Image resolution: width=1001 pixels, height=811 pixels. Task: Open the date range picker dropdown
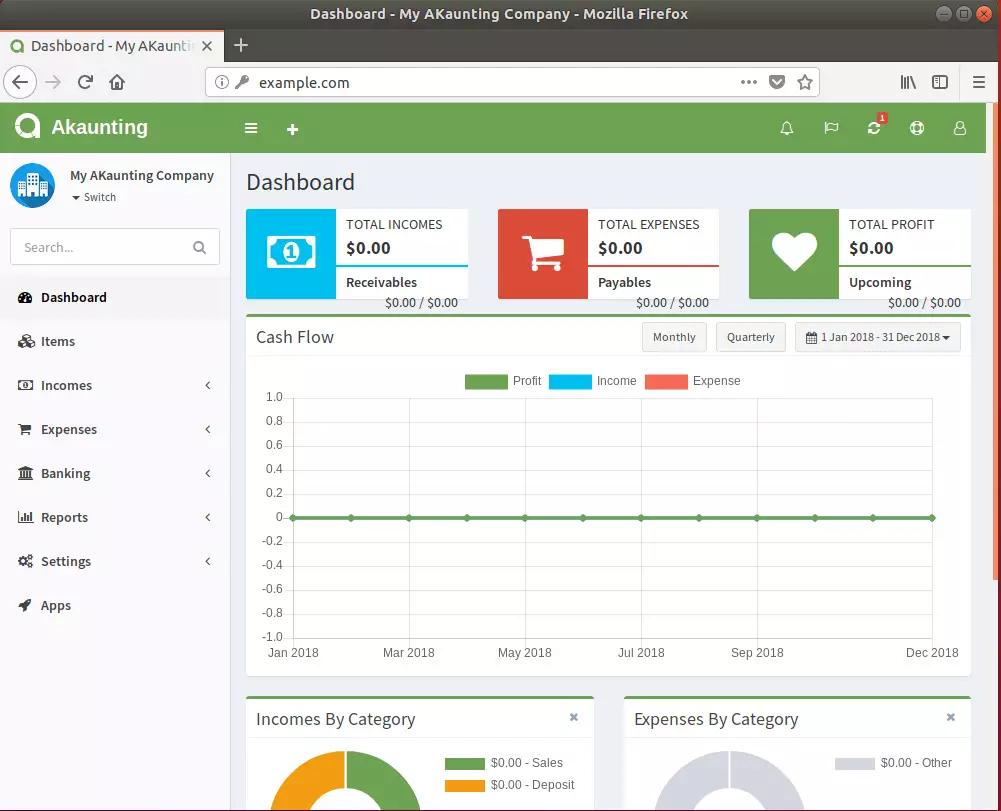pos(877,337)
